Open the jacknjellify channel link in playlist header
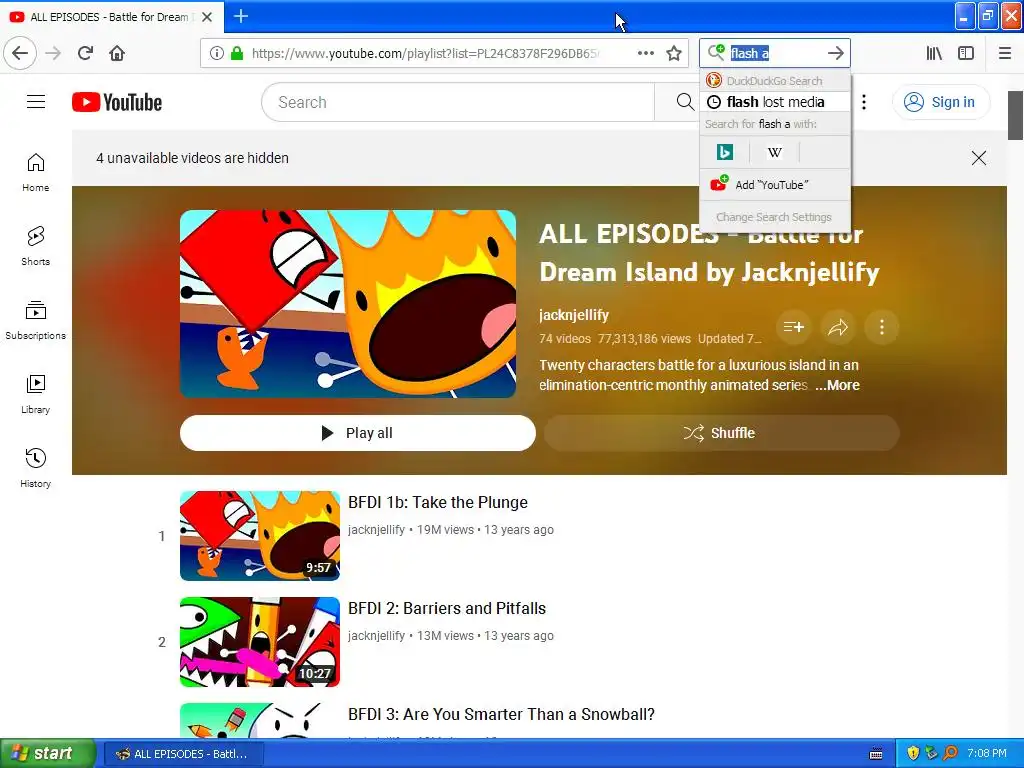The image size is (1024, 768). coord(573,315)
